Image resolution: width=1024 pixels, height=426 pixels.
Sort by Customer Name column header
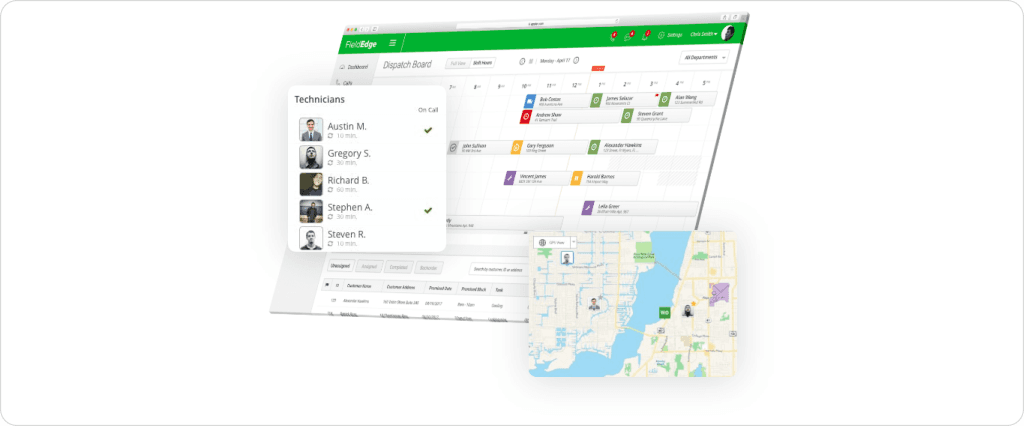[x=360, y=286]
